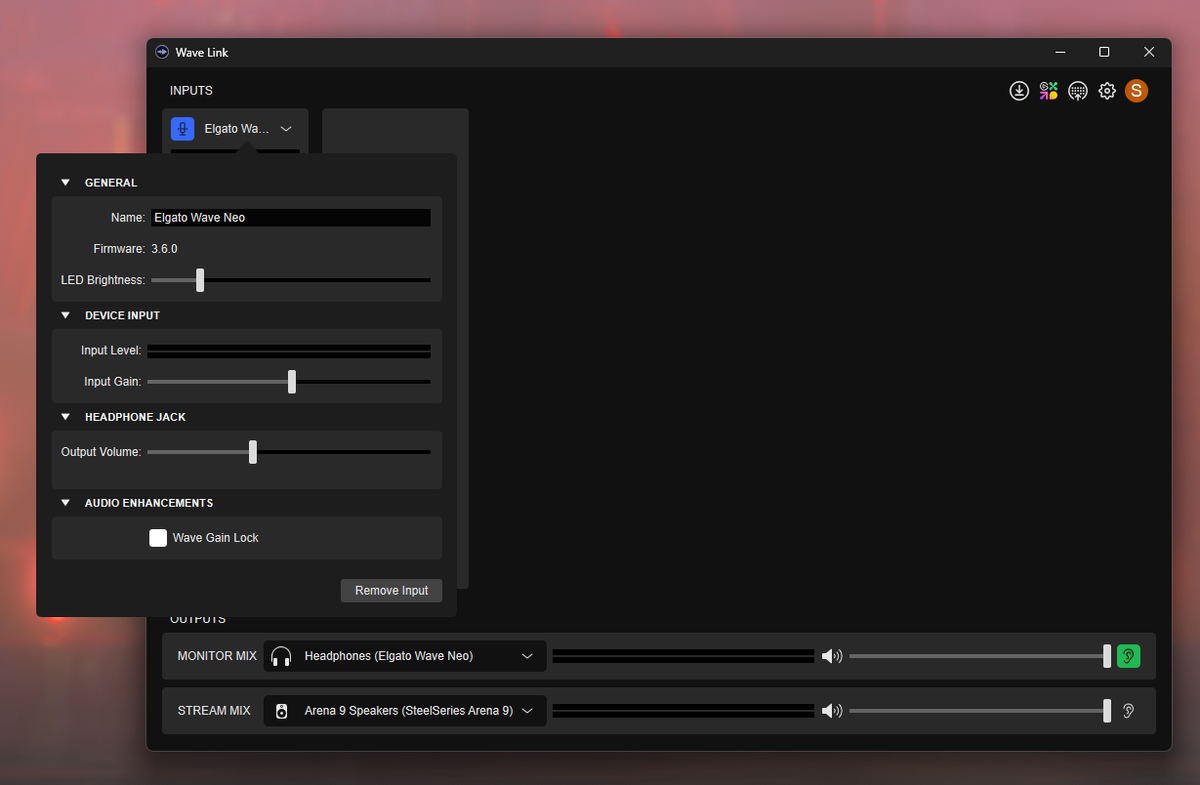Screen dimensions: 1200x785
Task: Click the firmware version 3.6.0 text
Action: click(x=164, y=249)
